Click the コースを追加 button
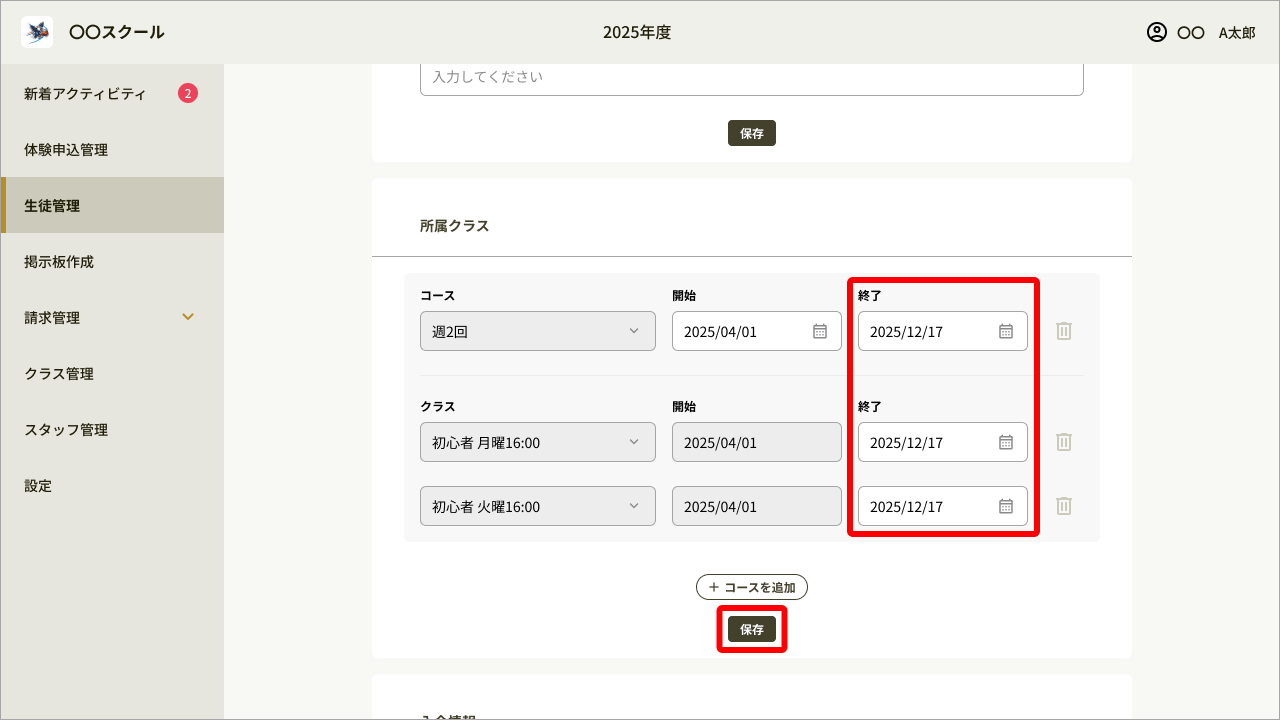The height and width of the screenshot is (720, 1280). [x=751, y=587]
